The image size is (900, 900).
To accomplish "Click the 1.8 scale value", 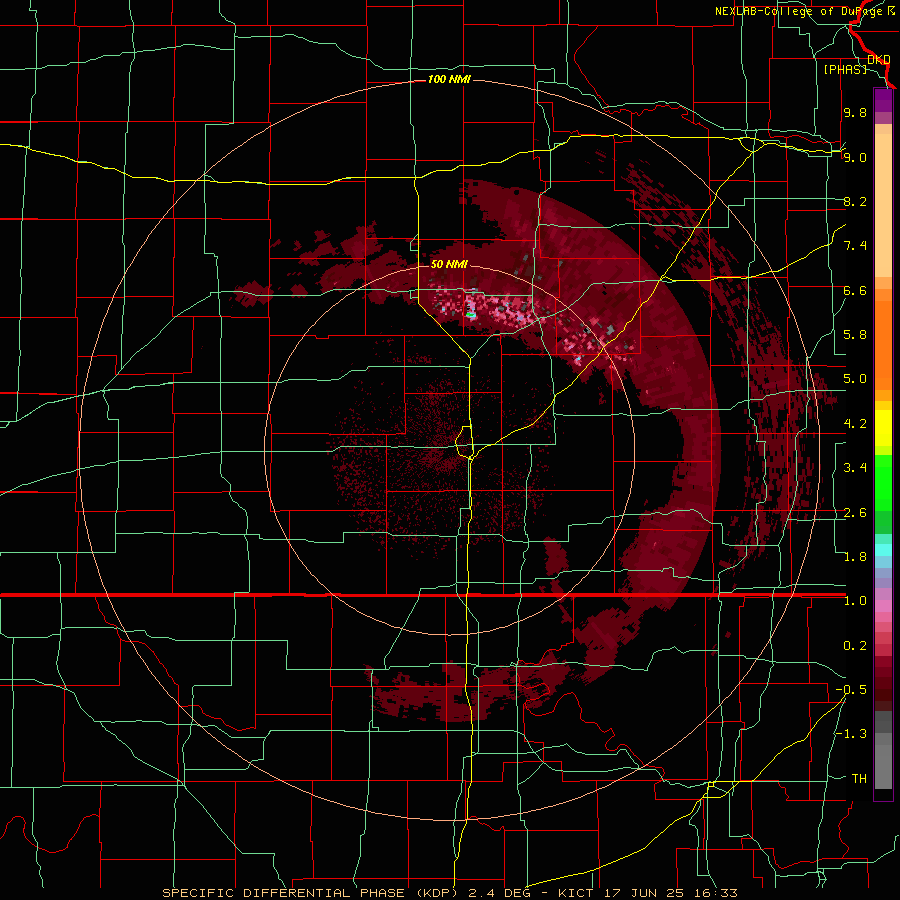I will tap(855, 557).
